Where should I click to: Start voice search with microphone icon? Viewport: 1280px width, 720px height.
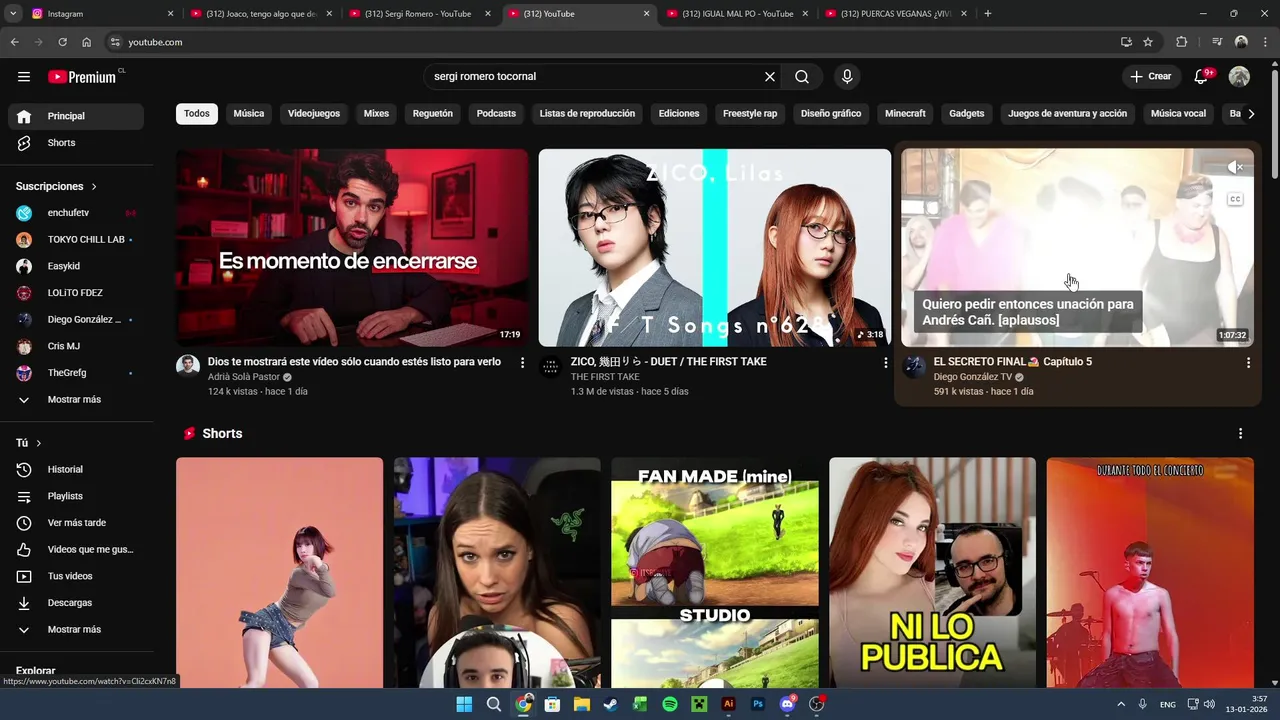[x=847, y=77]
